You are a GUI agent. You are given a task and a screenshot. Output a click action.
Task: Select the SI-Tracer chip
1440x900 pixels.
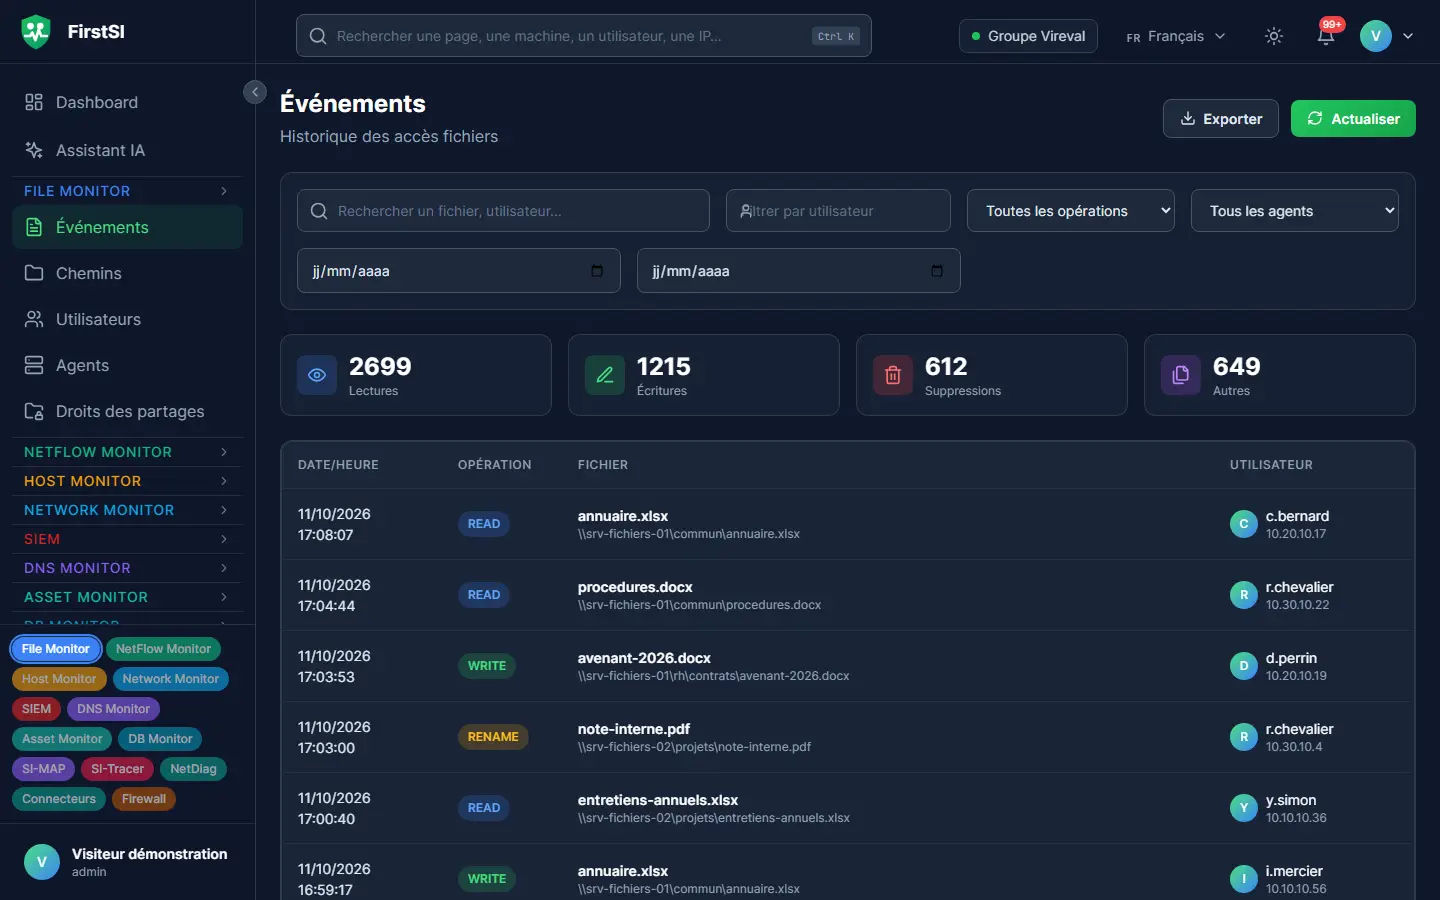[117, 769]
